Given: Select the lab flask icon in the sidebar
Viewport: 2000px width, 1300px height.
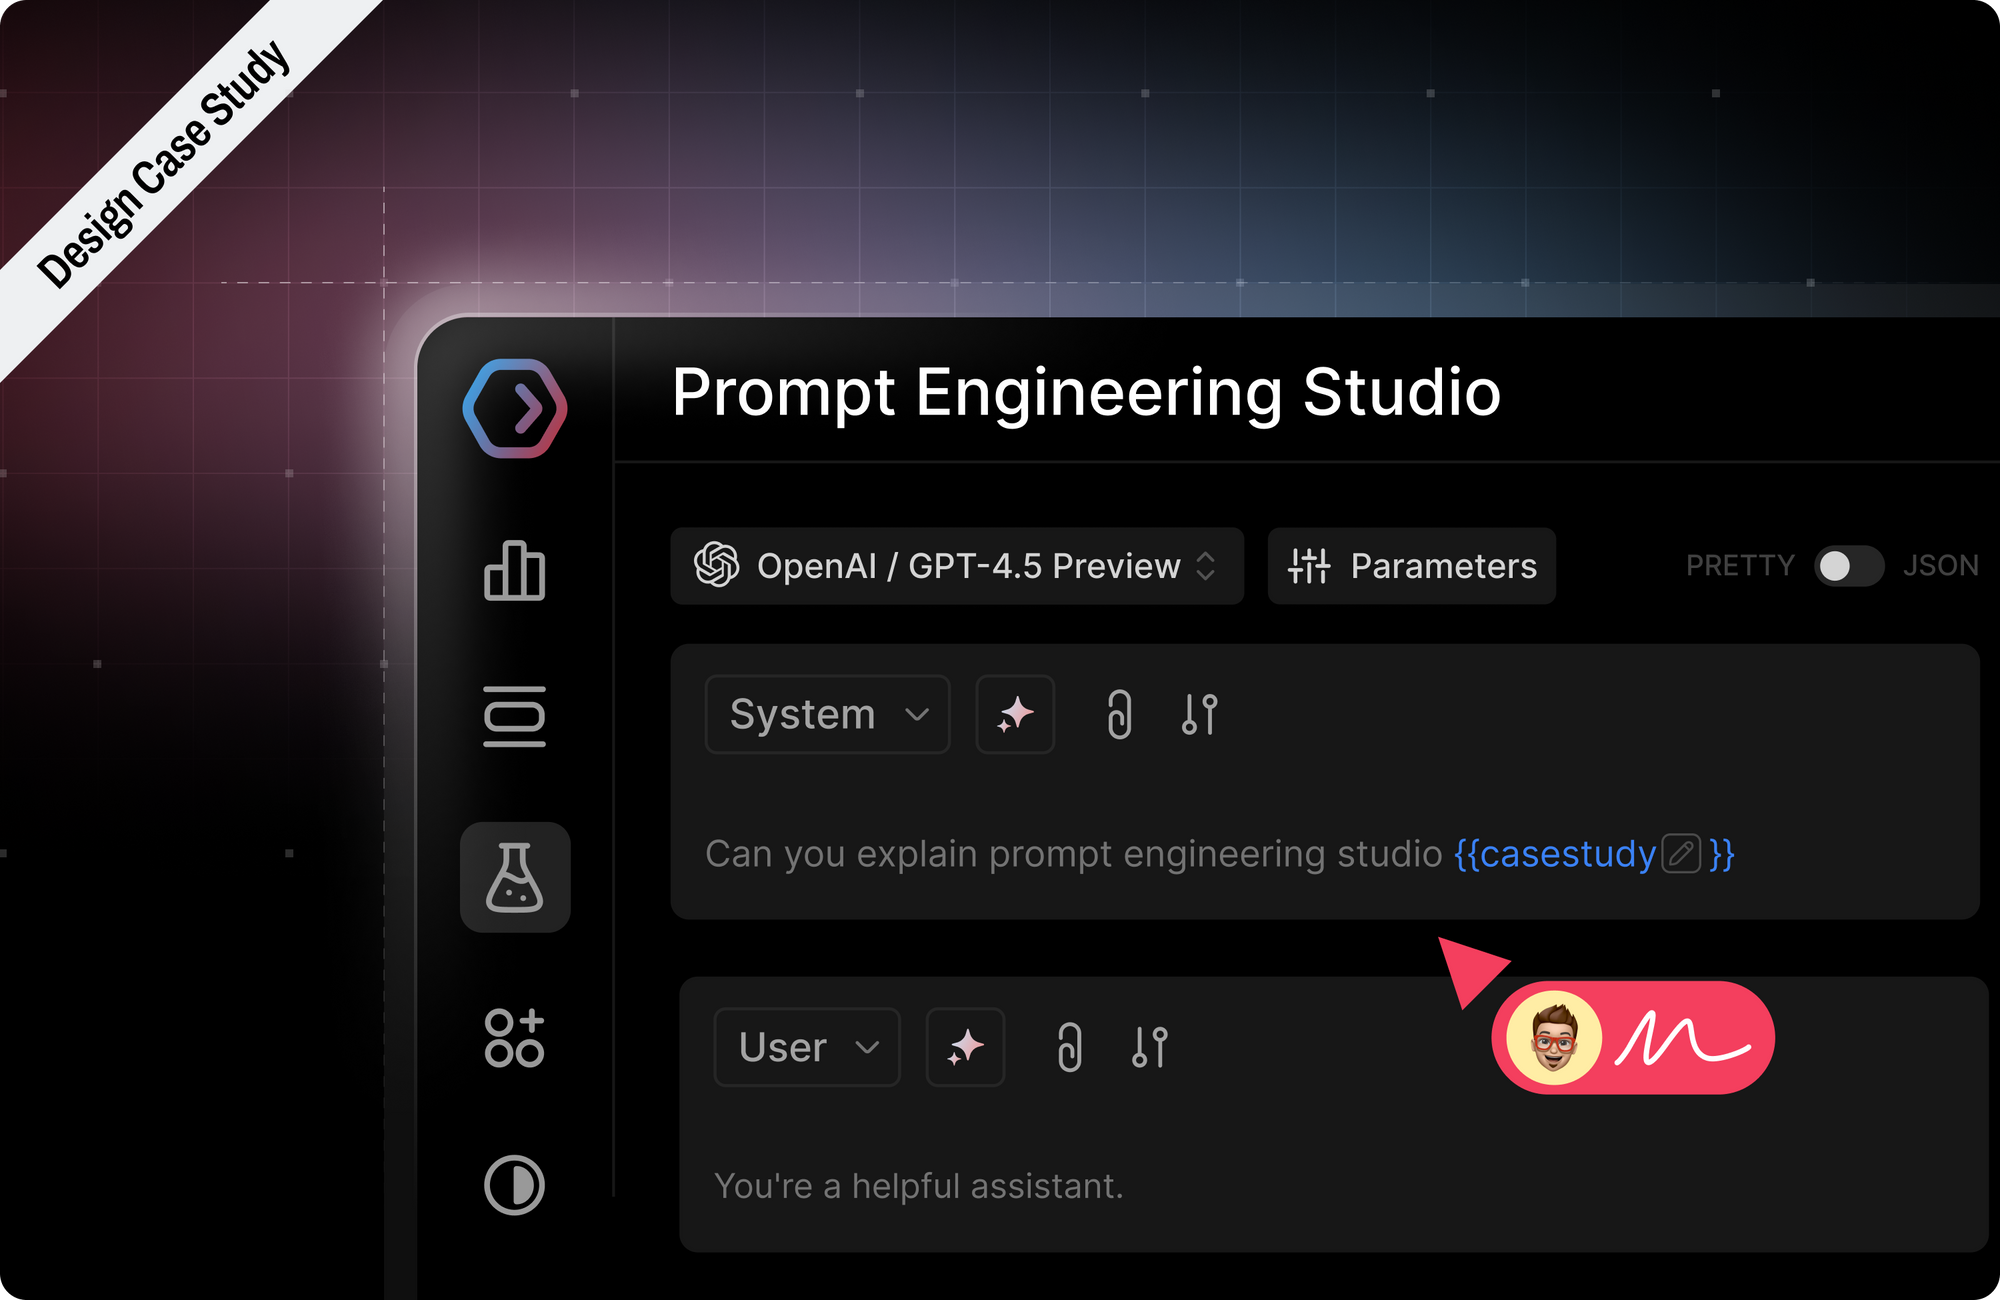Looking at the screenshot, I should click(x=514, y=877).
